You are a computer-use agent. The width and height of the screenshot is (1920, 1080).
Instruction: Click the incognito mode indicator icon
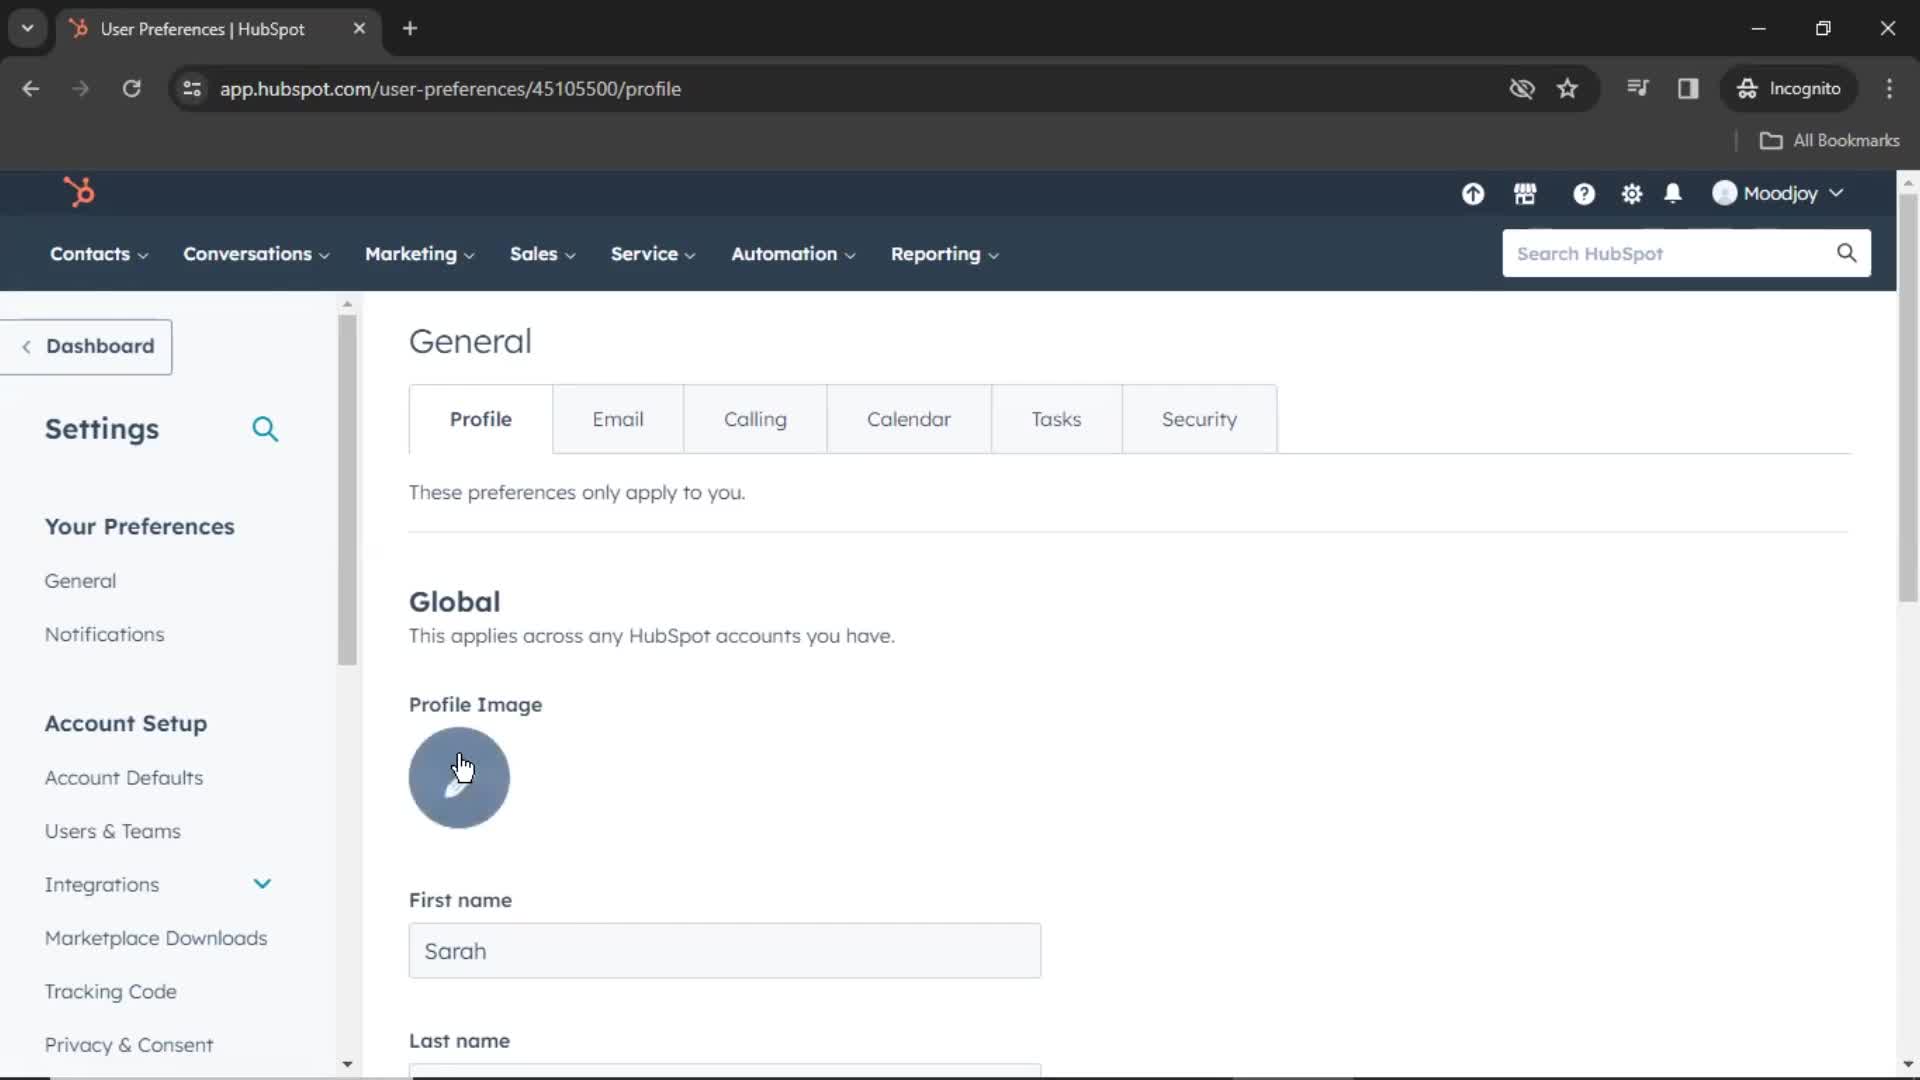1747,88
